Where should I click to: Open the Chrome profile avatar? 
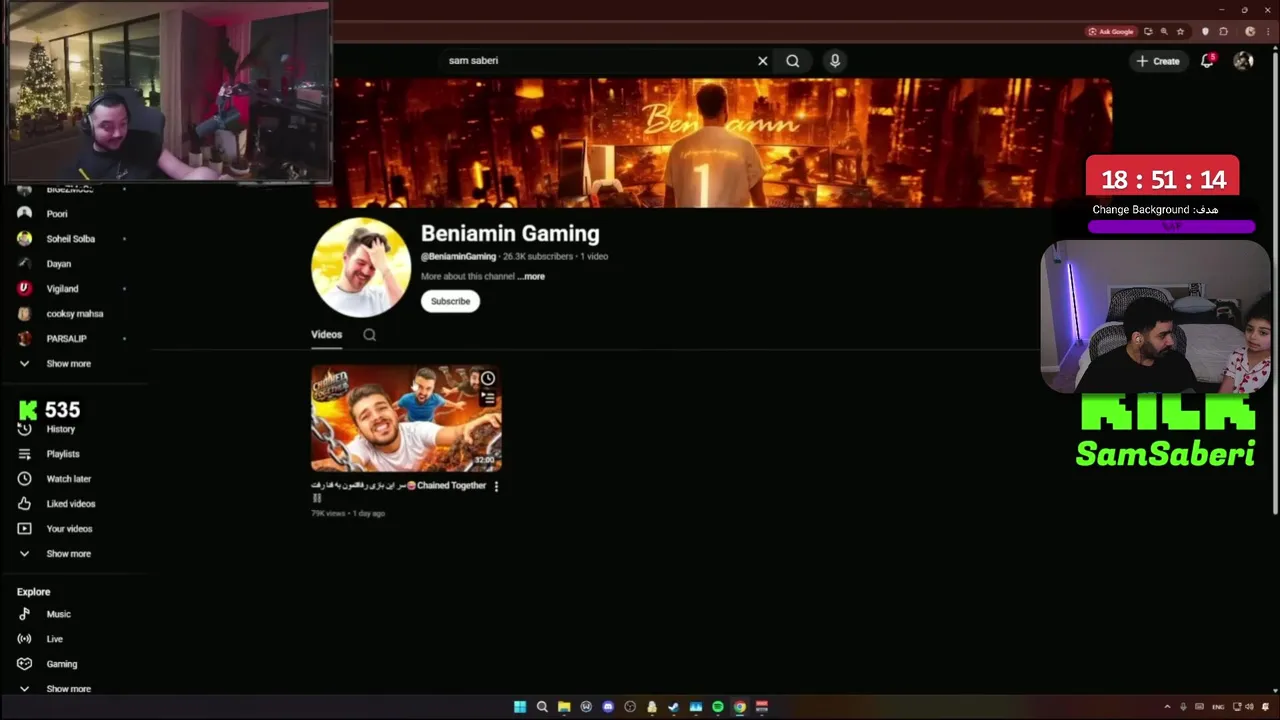point(1250,31)
